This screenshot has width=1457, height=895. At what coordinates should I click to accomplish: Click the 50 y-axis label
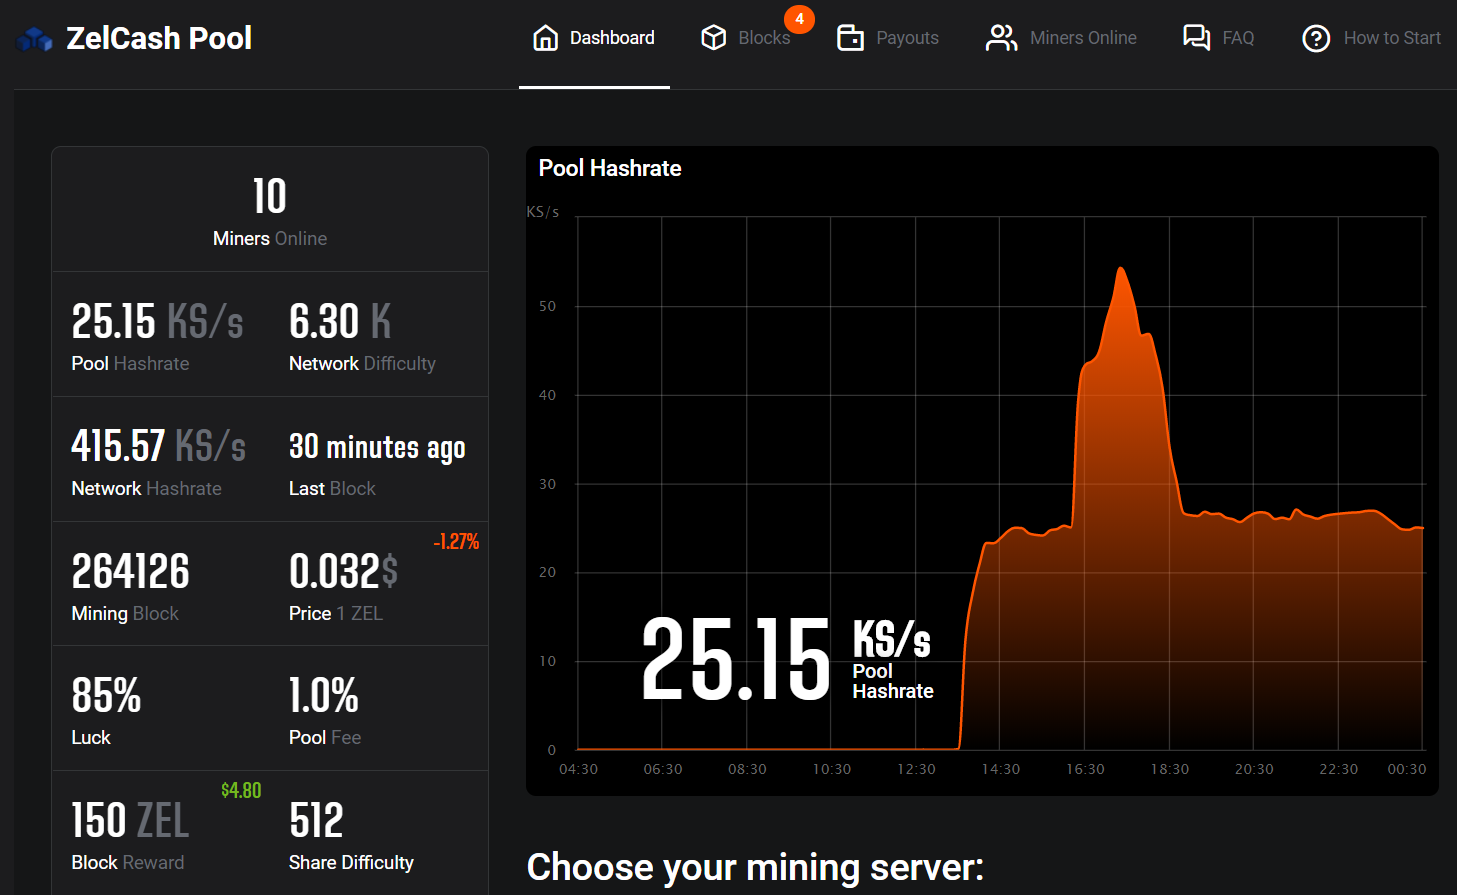tap(547, 306)
